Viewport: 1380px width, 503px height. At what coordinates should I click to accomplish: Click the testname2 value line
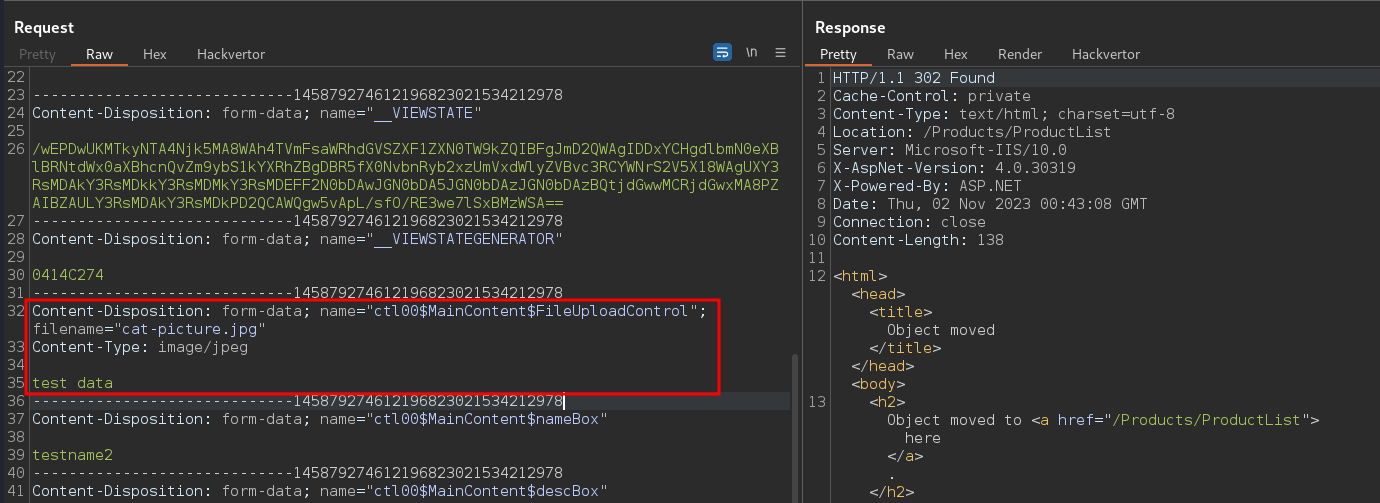pos(73,455)
